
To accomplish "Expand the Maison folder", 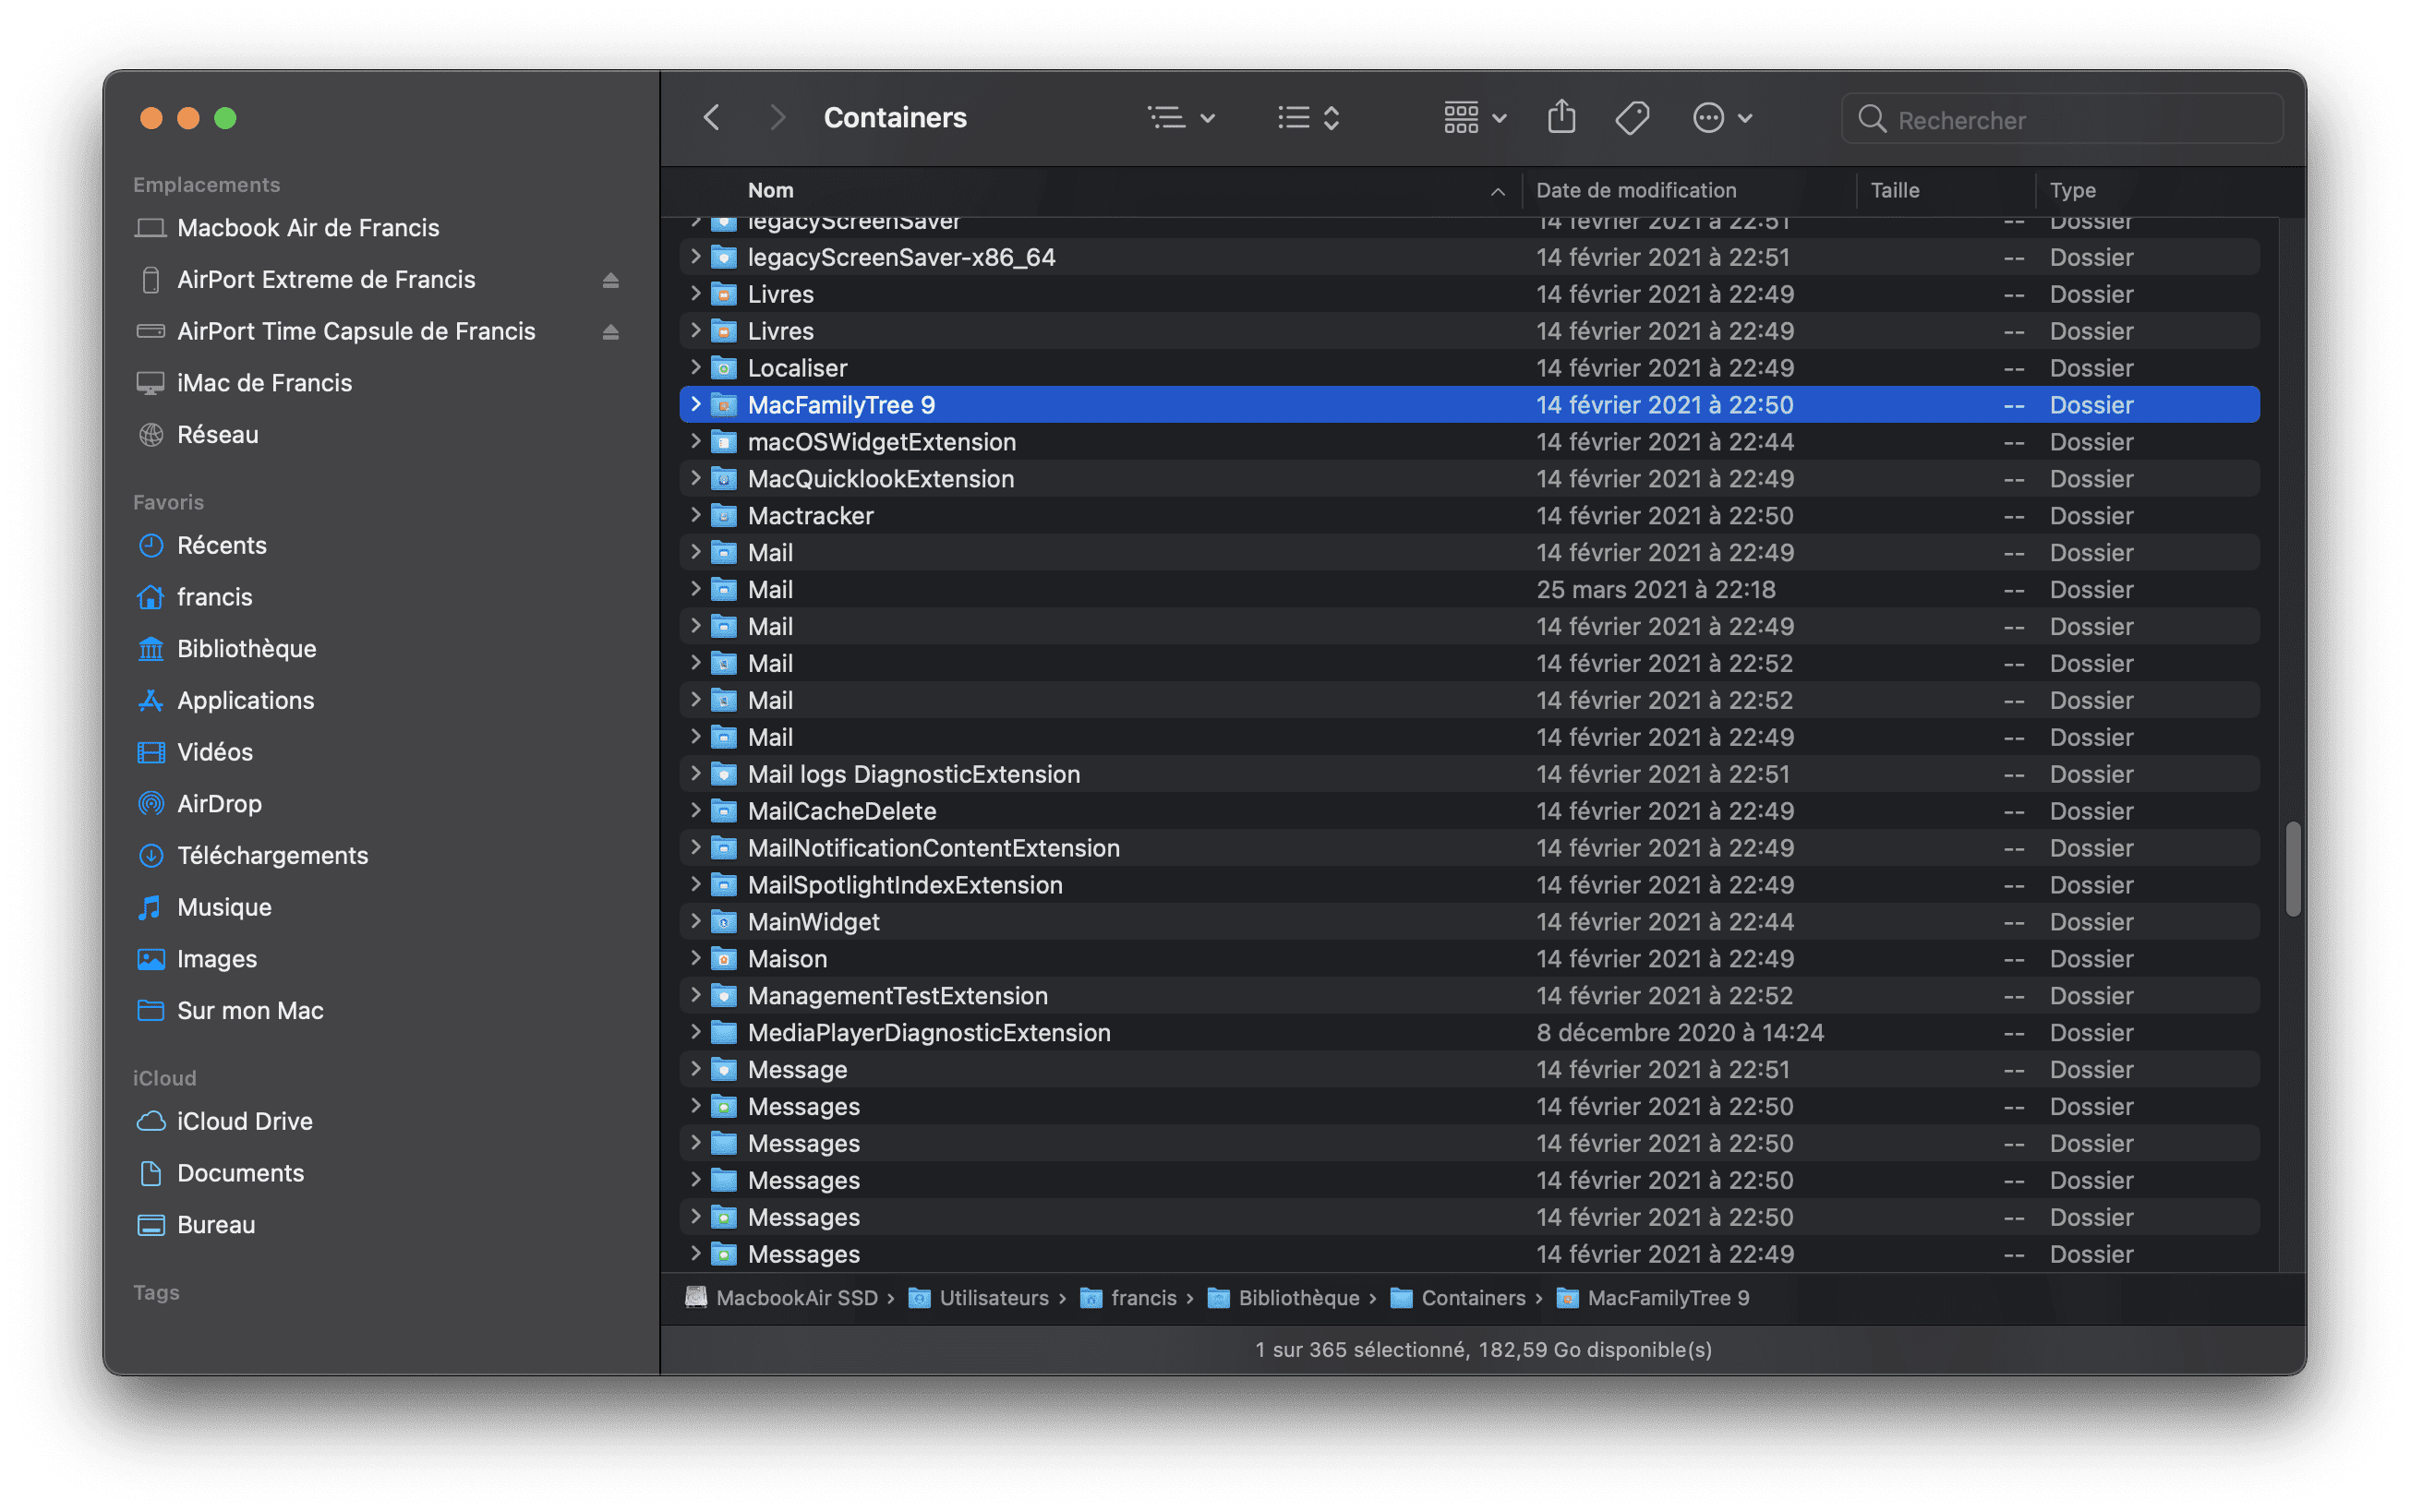I will coord(695,959).
